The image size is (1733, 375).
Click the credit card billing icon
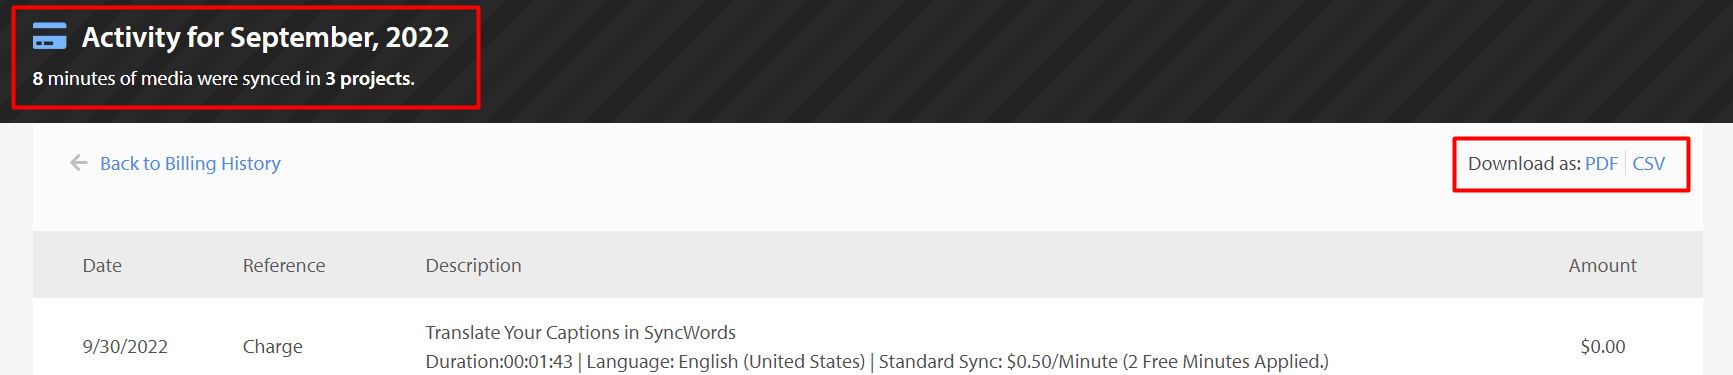(x=49, y=37)
